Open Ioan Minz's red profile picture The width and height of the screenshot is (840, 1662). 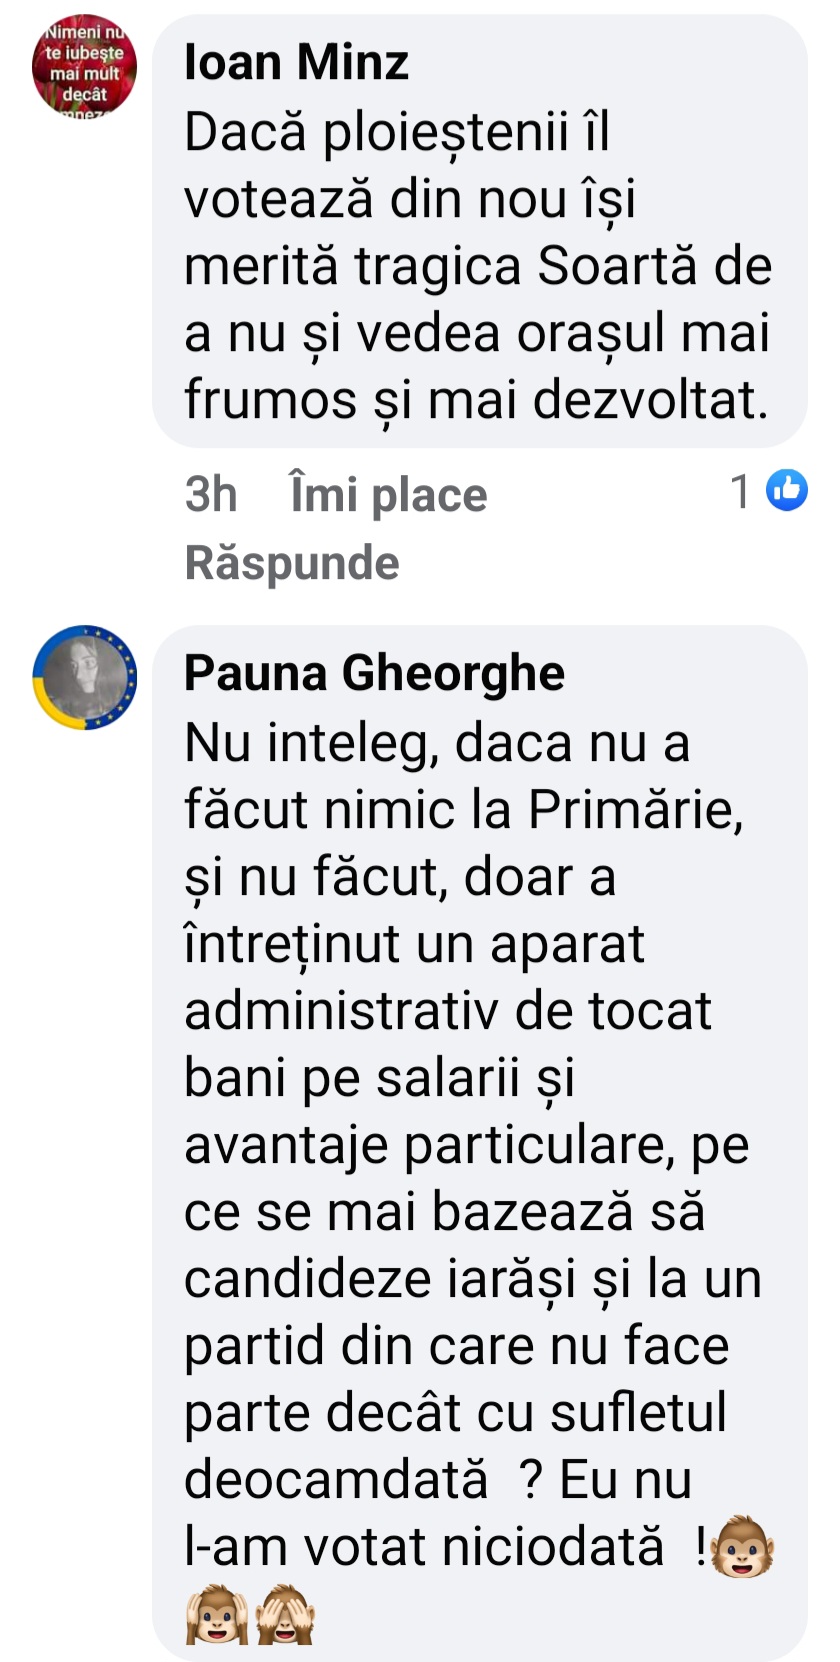coord(85,66)
